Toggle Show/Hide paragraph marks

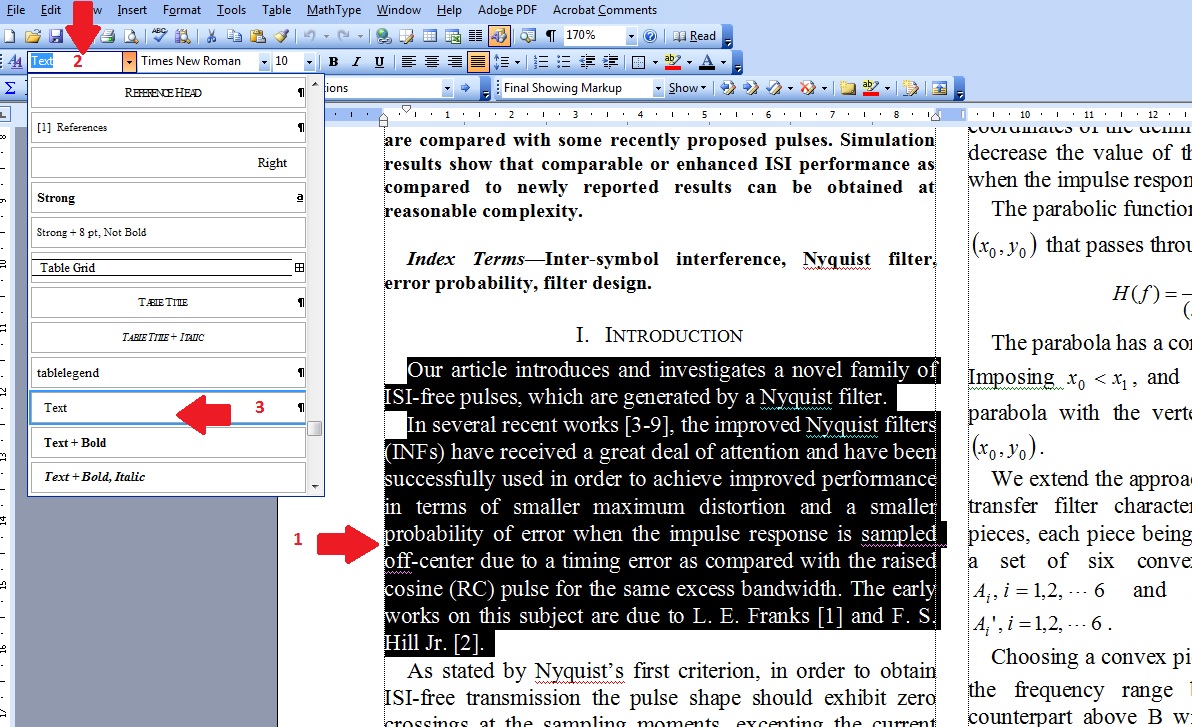pyautogui.click(x=550, y=36)
